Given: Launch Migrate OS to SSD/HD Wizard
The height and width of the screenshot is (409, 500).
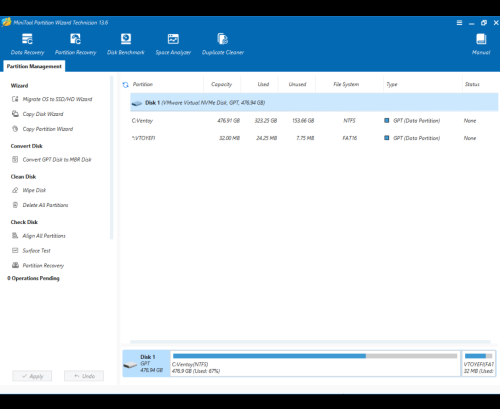Looking at the screenshot, I should coord(52,99).
